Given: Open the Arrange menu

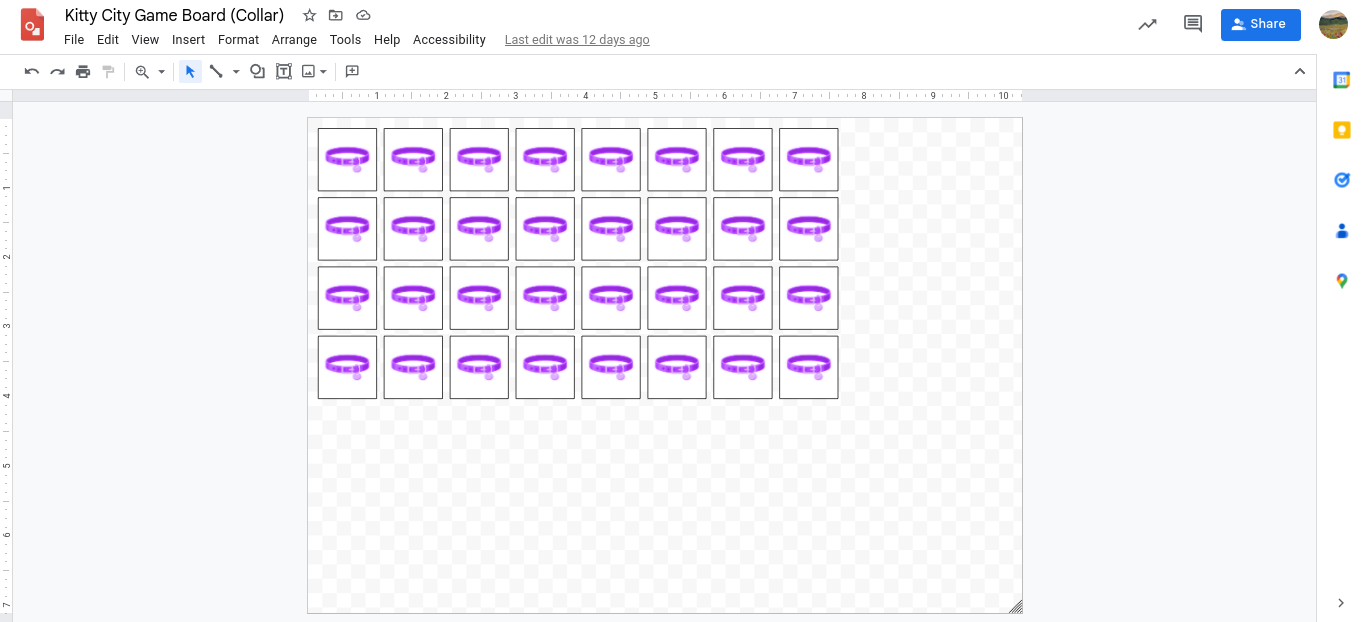Looking at the screenshot, I should tap(294, 40).
